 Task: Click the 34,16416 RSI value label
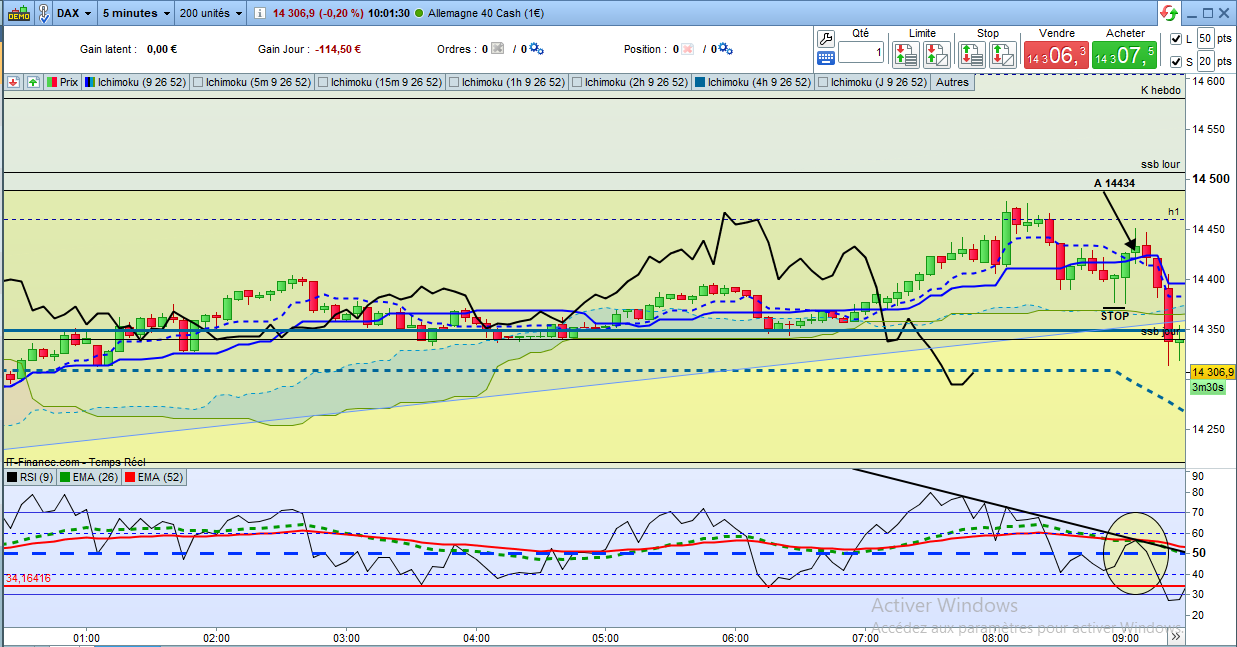point(28,578)
